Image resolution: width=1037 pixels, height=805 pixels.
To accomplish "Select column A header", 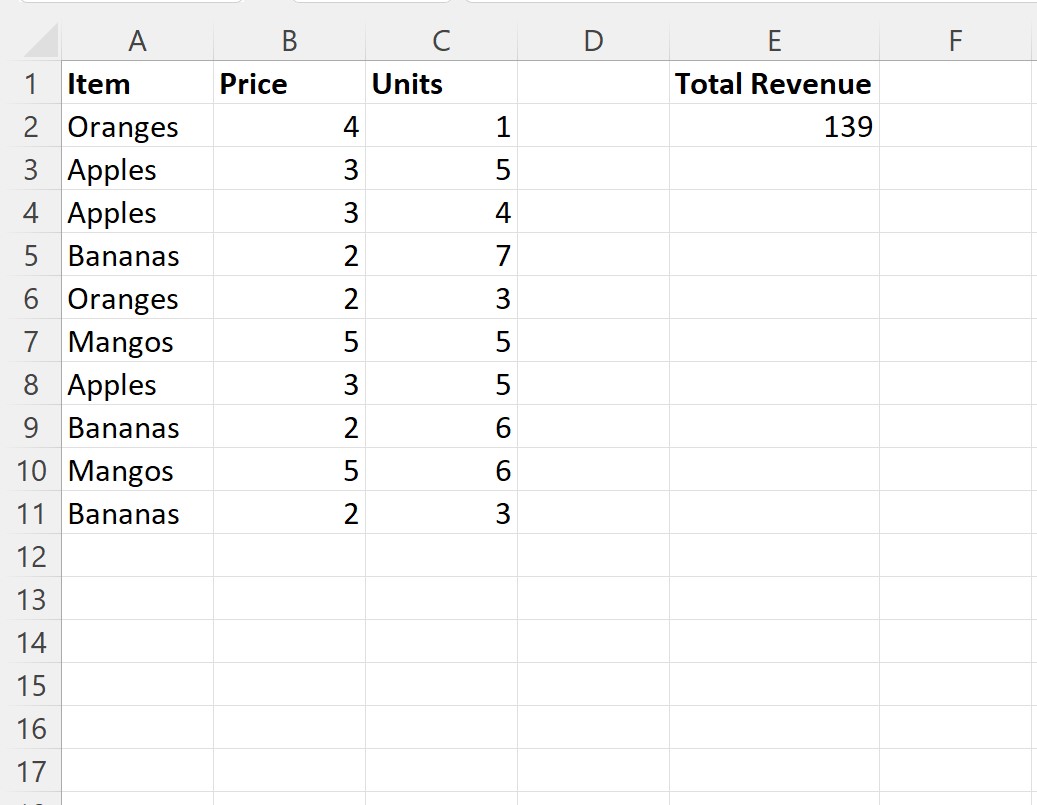I will pos(138,41).
